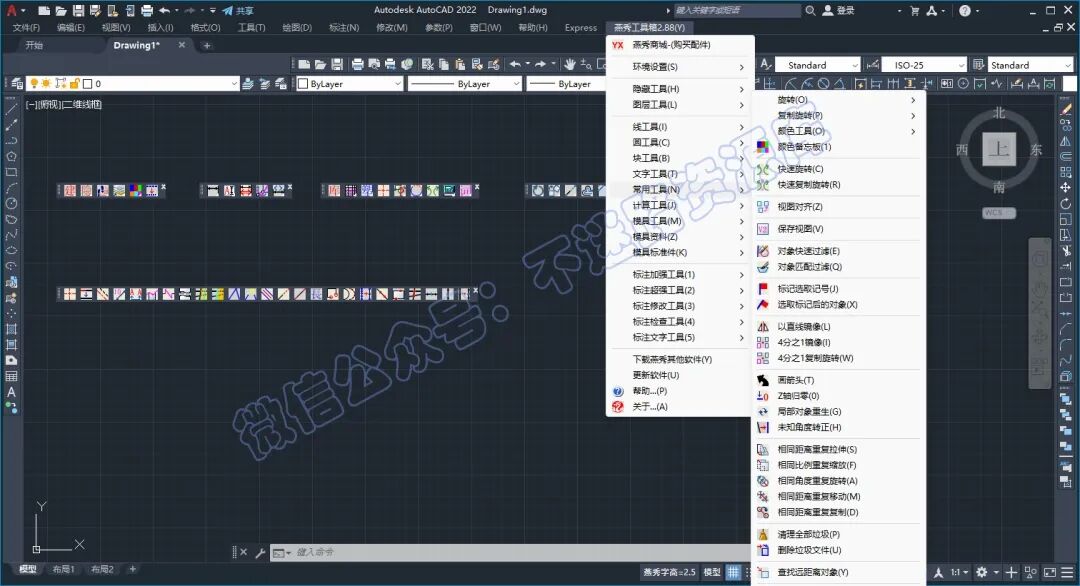Click the WCS coordinate system label
This screenshot has width=1080, height=586.
pos(999,213)
